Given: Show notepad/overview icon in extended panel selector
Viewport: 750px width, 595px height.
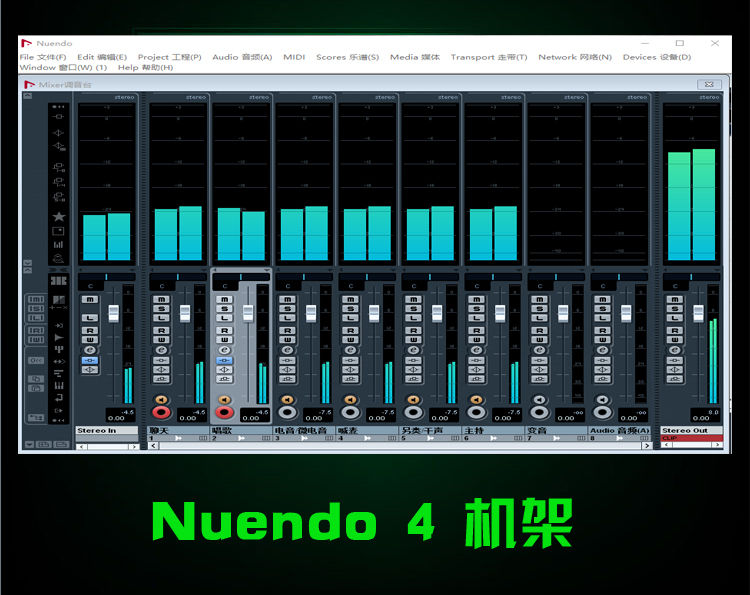Looking at the screenshot, I should [58, 231].
